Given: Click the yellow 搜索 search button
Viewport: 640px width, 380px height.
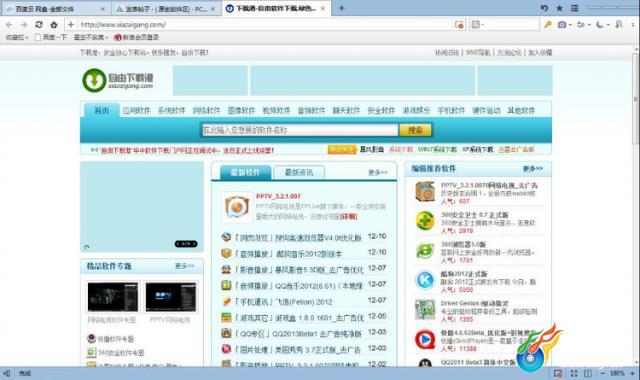Looking at the screenshot, I should pyautogui.click(x=415, y=130).
